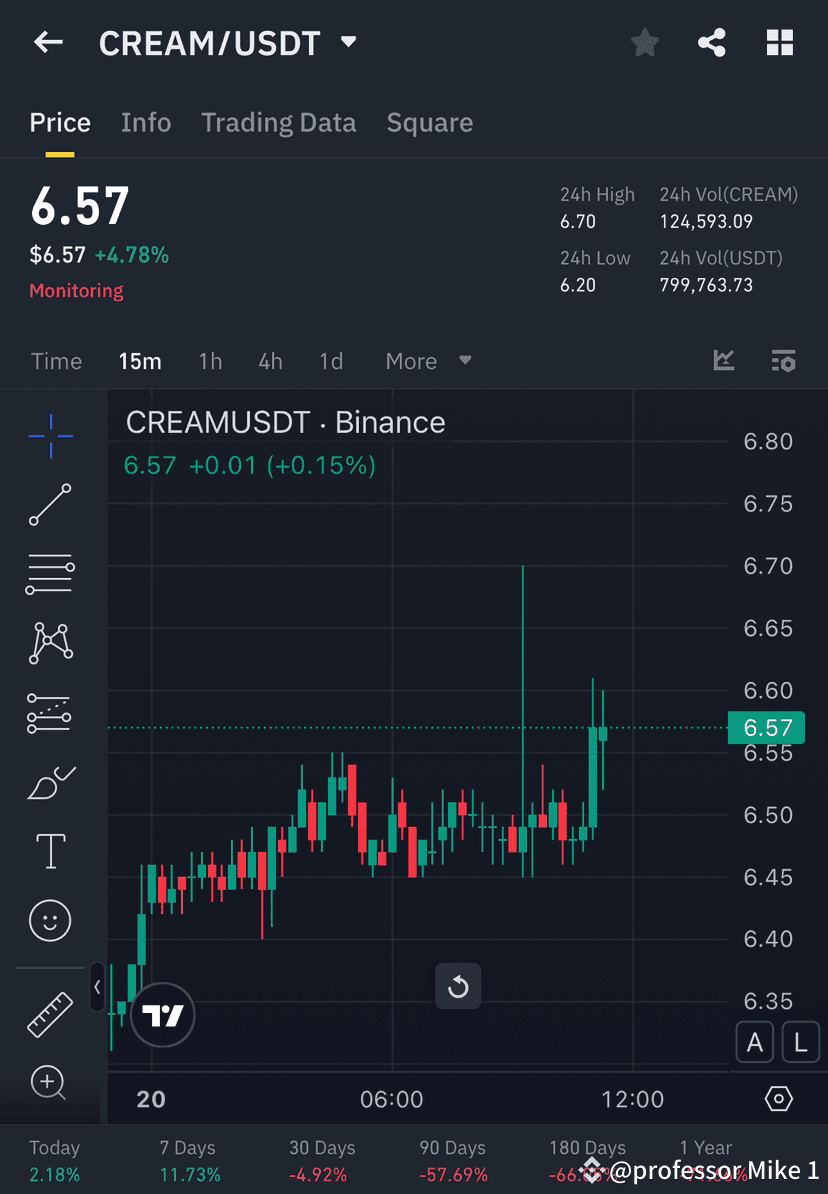Collapse the drawing tools sidebar chevron
The height and width of the screenshot is (1194, 828).
click(98, 987)
